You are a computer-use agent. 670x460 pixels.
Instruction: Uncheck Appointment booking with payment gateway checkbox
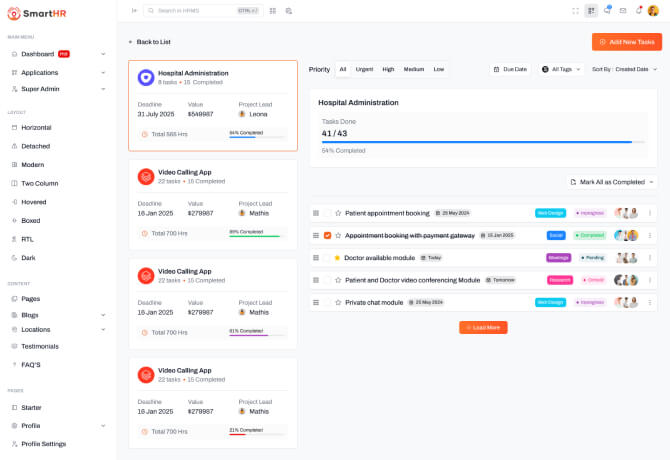point(327,235)
